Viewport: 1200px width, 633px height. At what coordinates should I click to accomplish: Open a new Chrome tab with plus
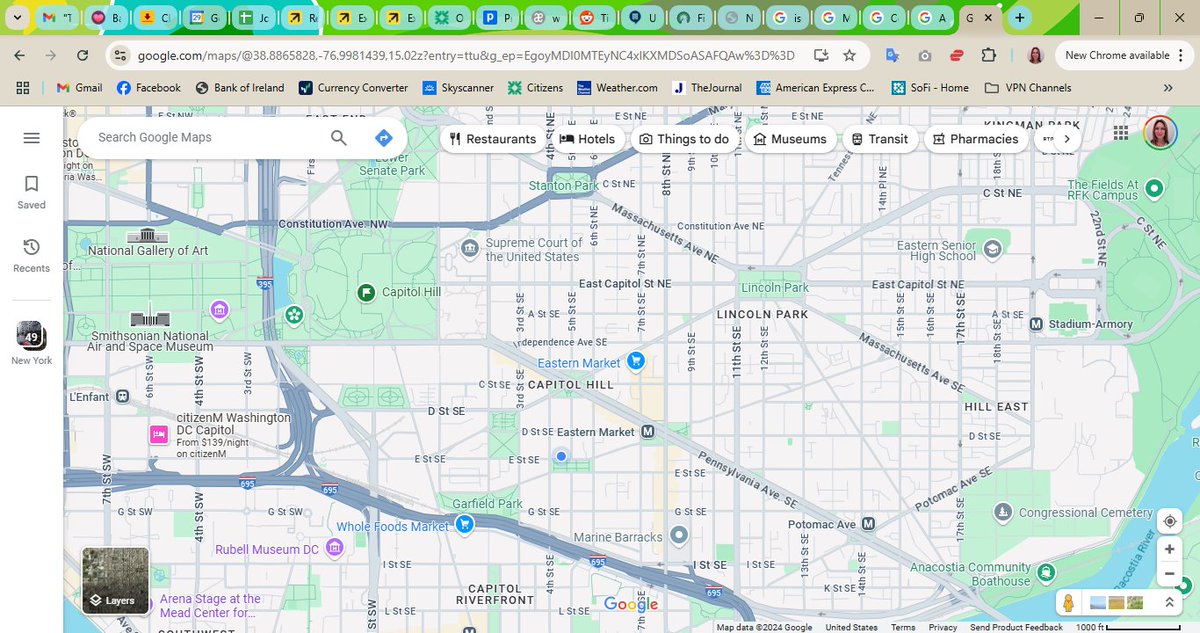pos(1019,18)
